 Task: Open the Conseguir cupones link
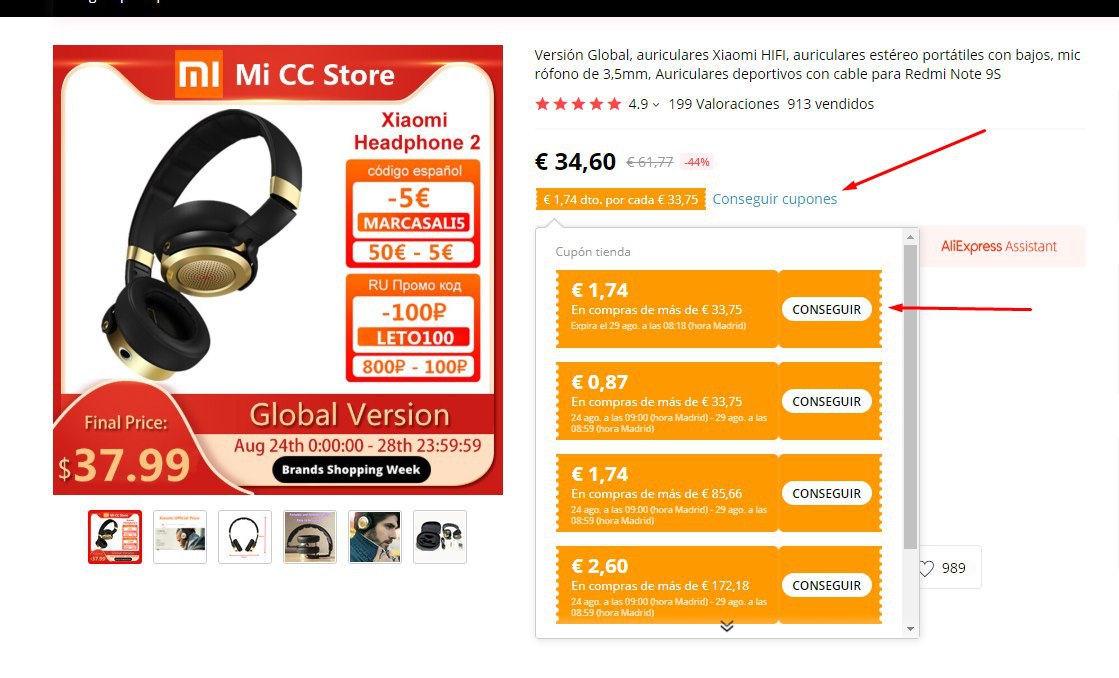(774, 199)
